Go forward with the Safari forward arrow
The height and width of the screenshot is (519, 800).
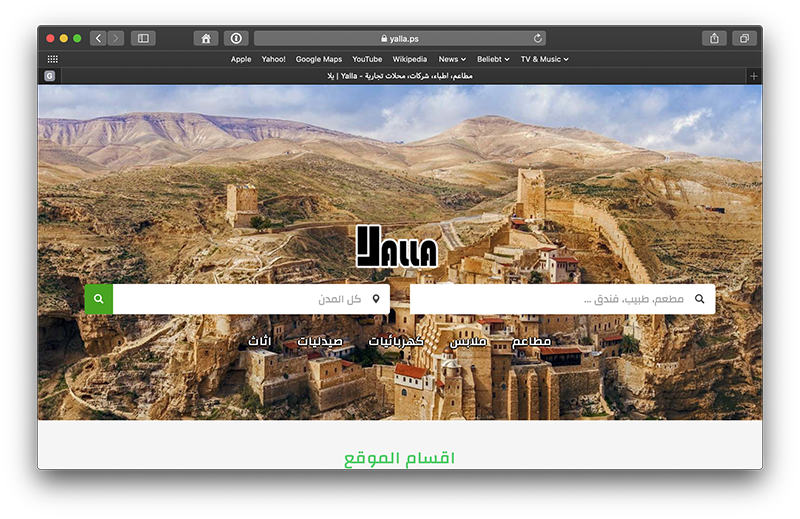116,38
